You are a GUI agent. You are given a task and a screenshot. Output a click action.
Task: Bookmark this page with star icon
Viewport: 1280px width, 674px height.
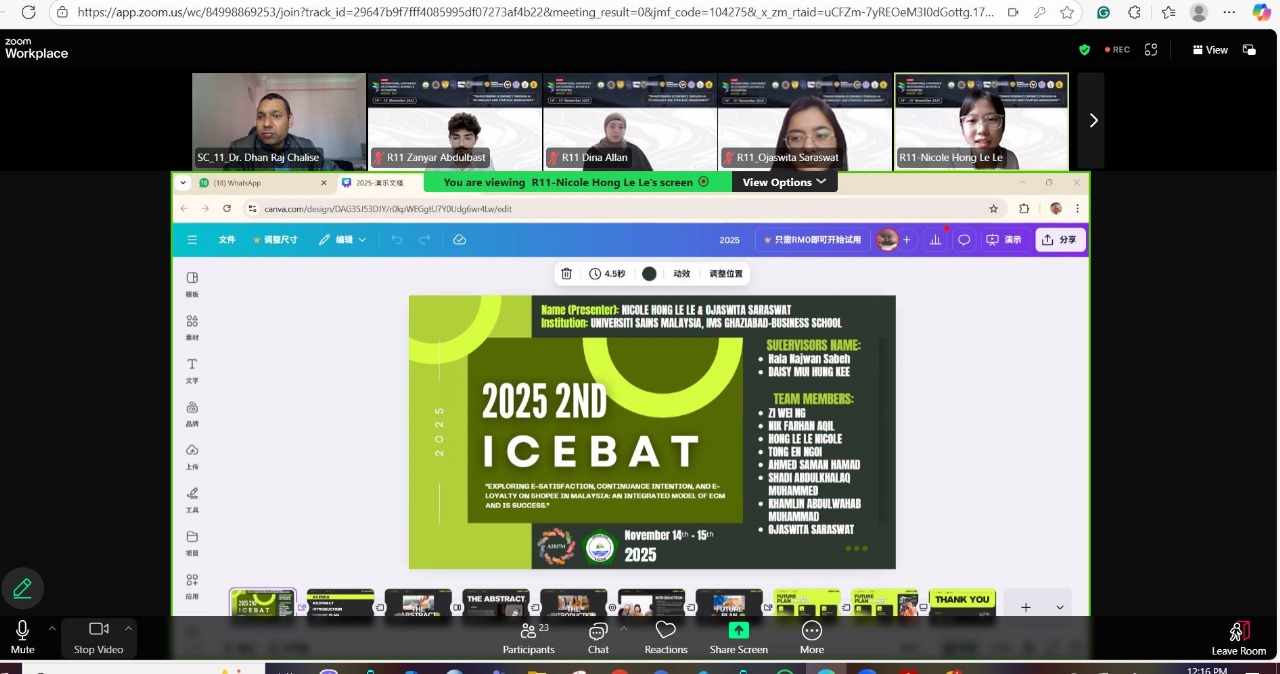point(1067,13)
